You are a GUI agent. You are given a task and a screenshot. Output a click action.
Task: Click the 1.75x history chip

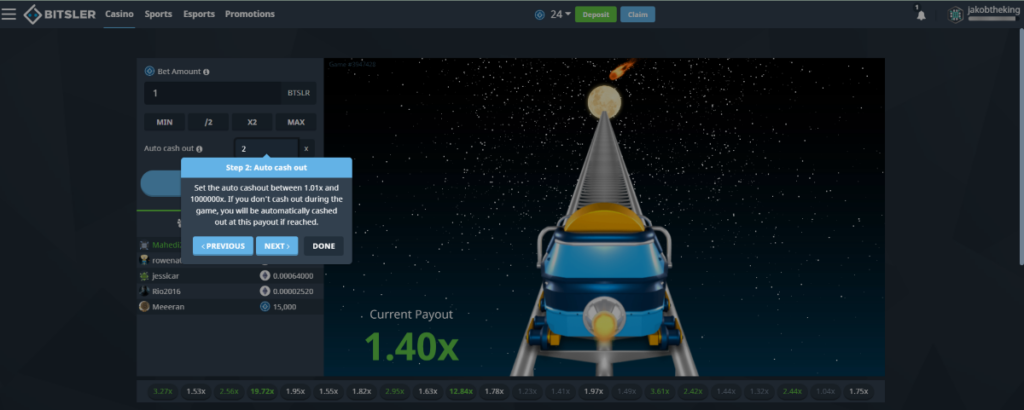(858, 392)
